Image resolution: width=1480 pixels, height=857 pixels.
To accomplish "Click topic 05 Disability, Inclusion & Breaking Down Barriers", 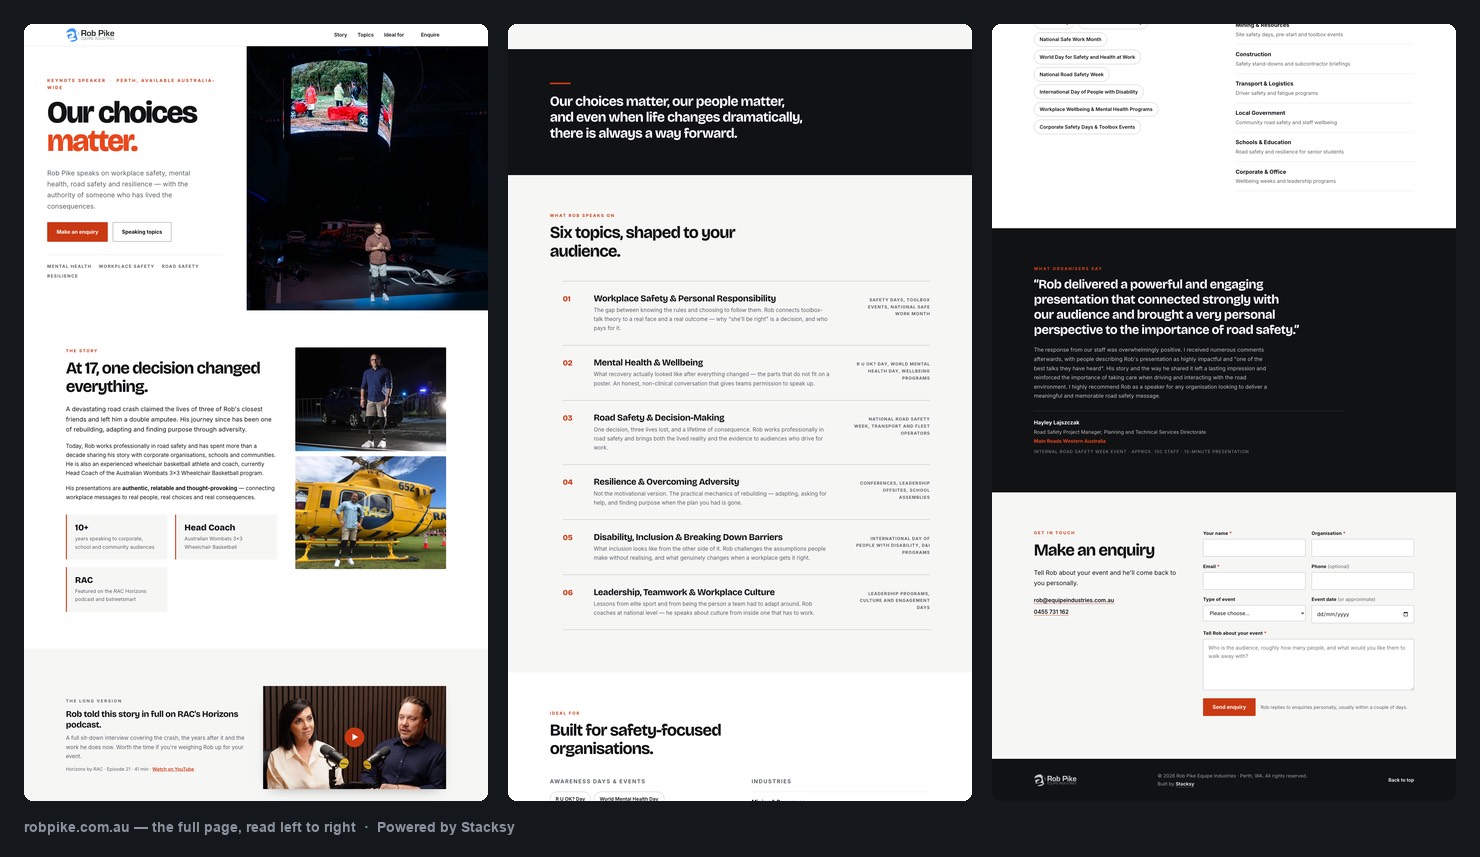I will 746,547.
